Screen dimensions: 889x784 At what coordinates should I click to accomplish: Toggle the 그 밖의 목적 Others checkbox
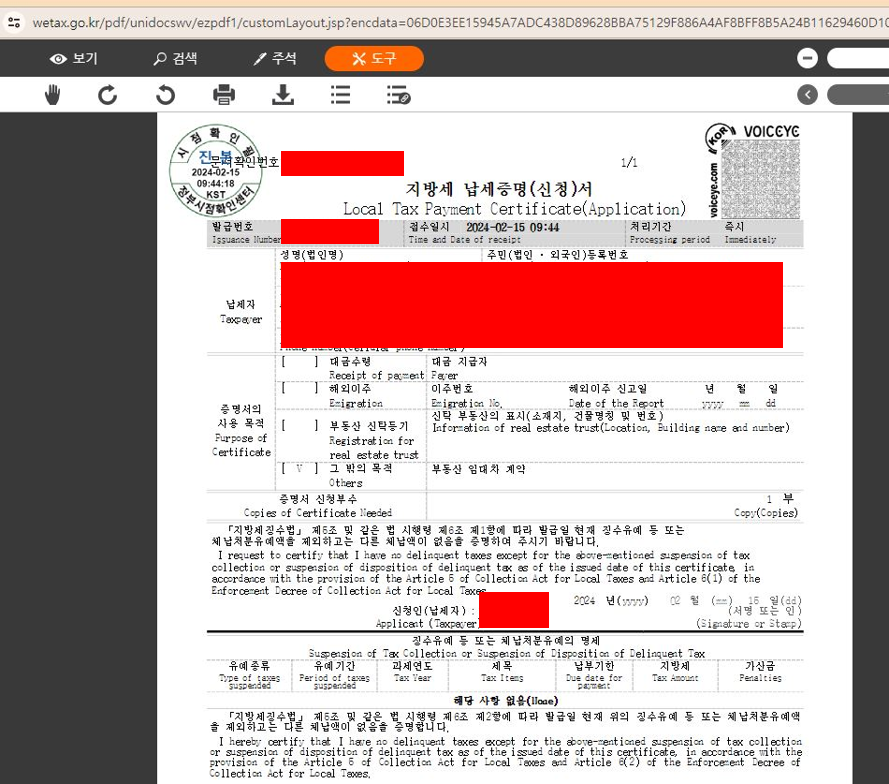[300, 468]
